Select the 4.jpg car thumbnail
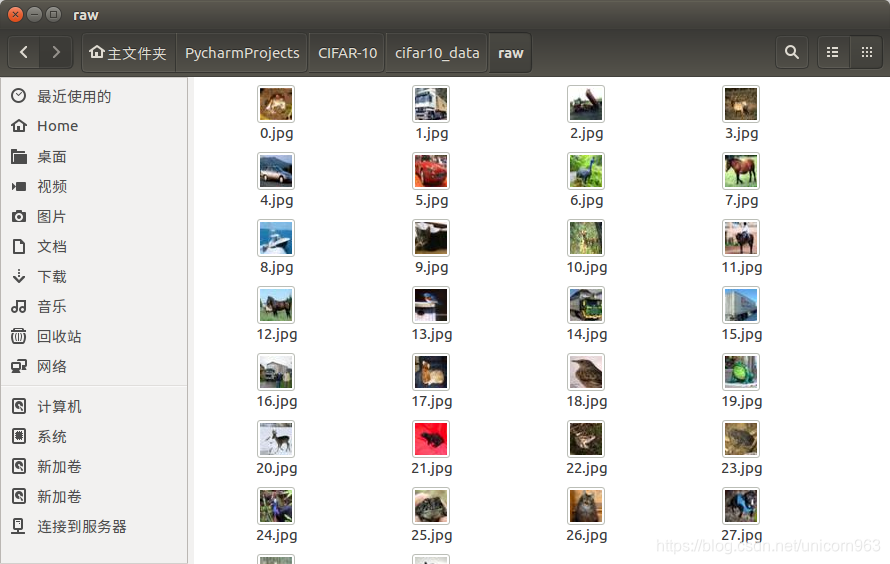 click(x=276, y=171)
